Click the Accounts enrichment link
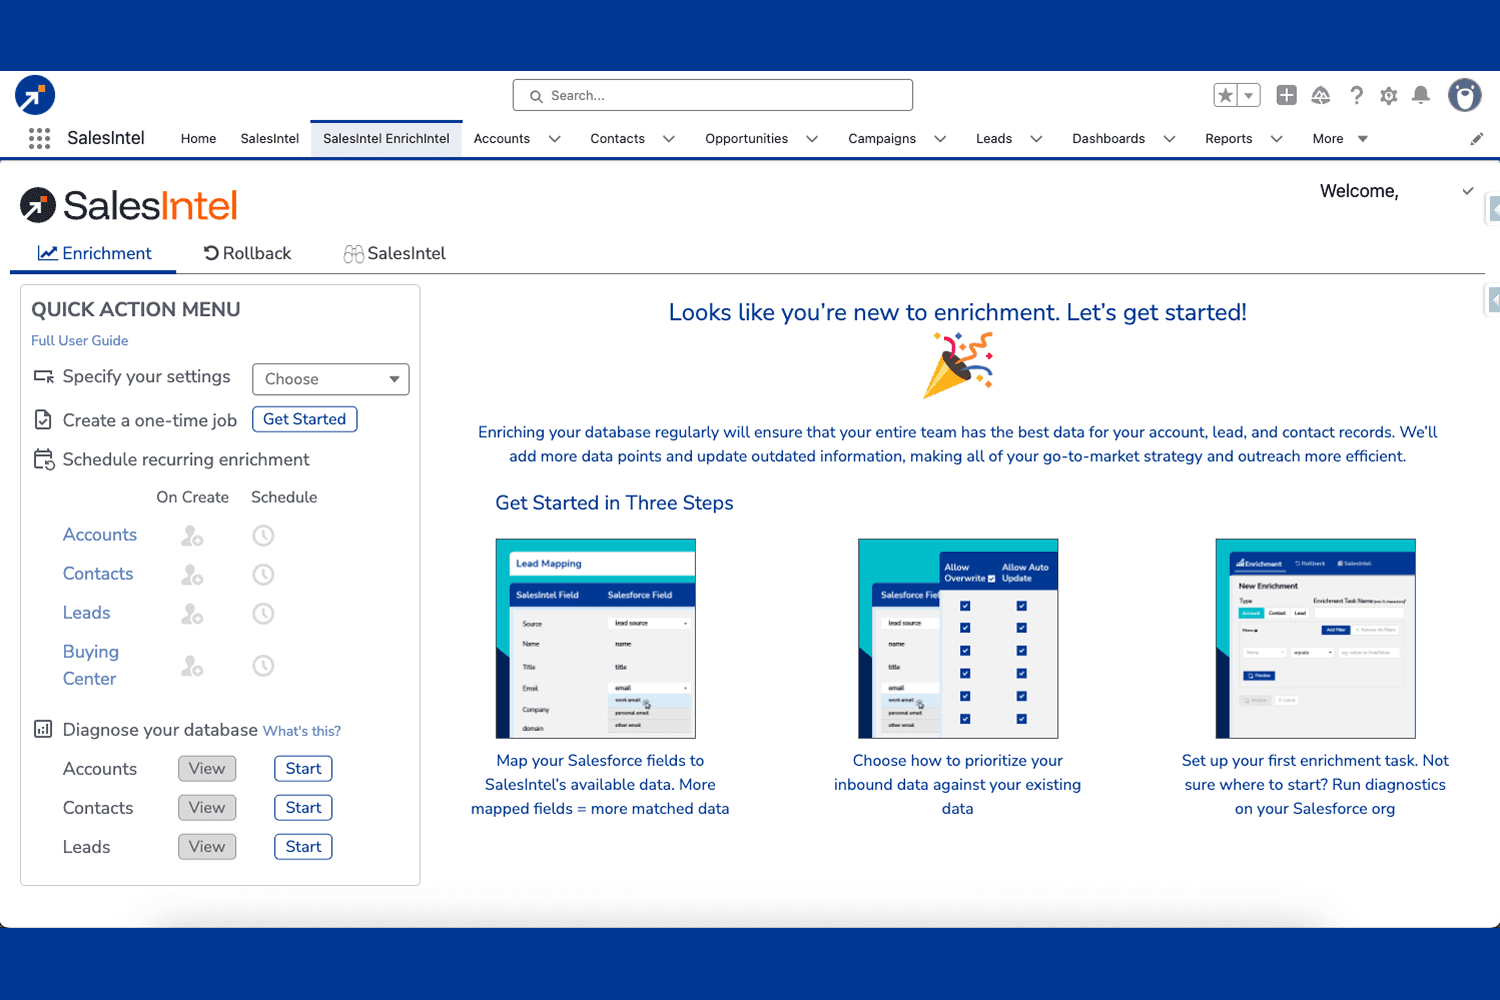 pyautogui.click(x=100, y=535)
